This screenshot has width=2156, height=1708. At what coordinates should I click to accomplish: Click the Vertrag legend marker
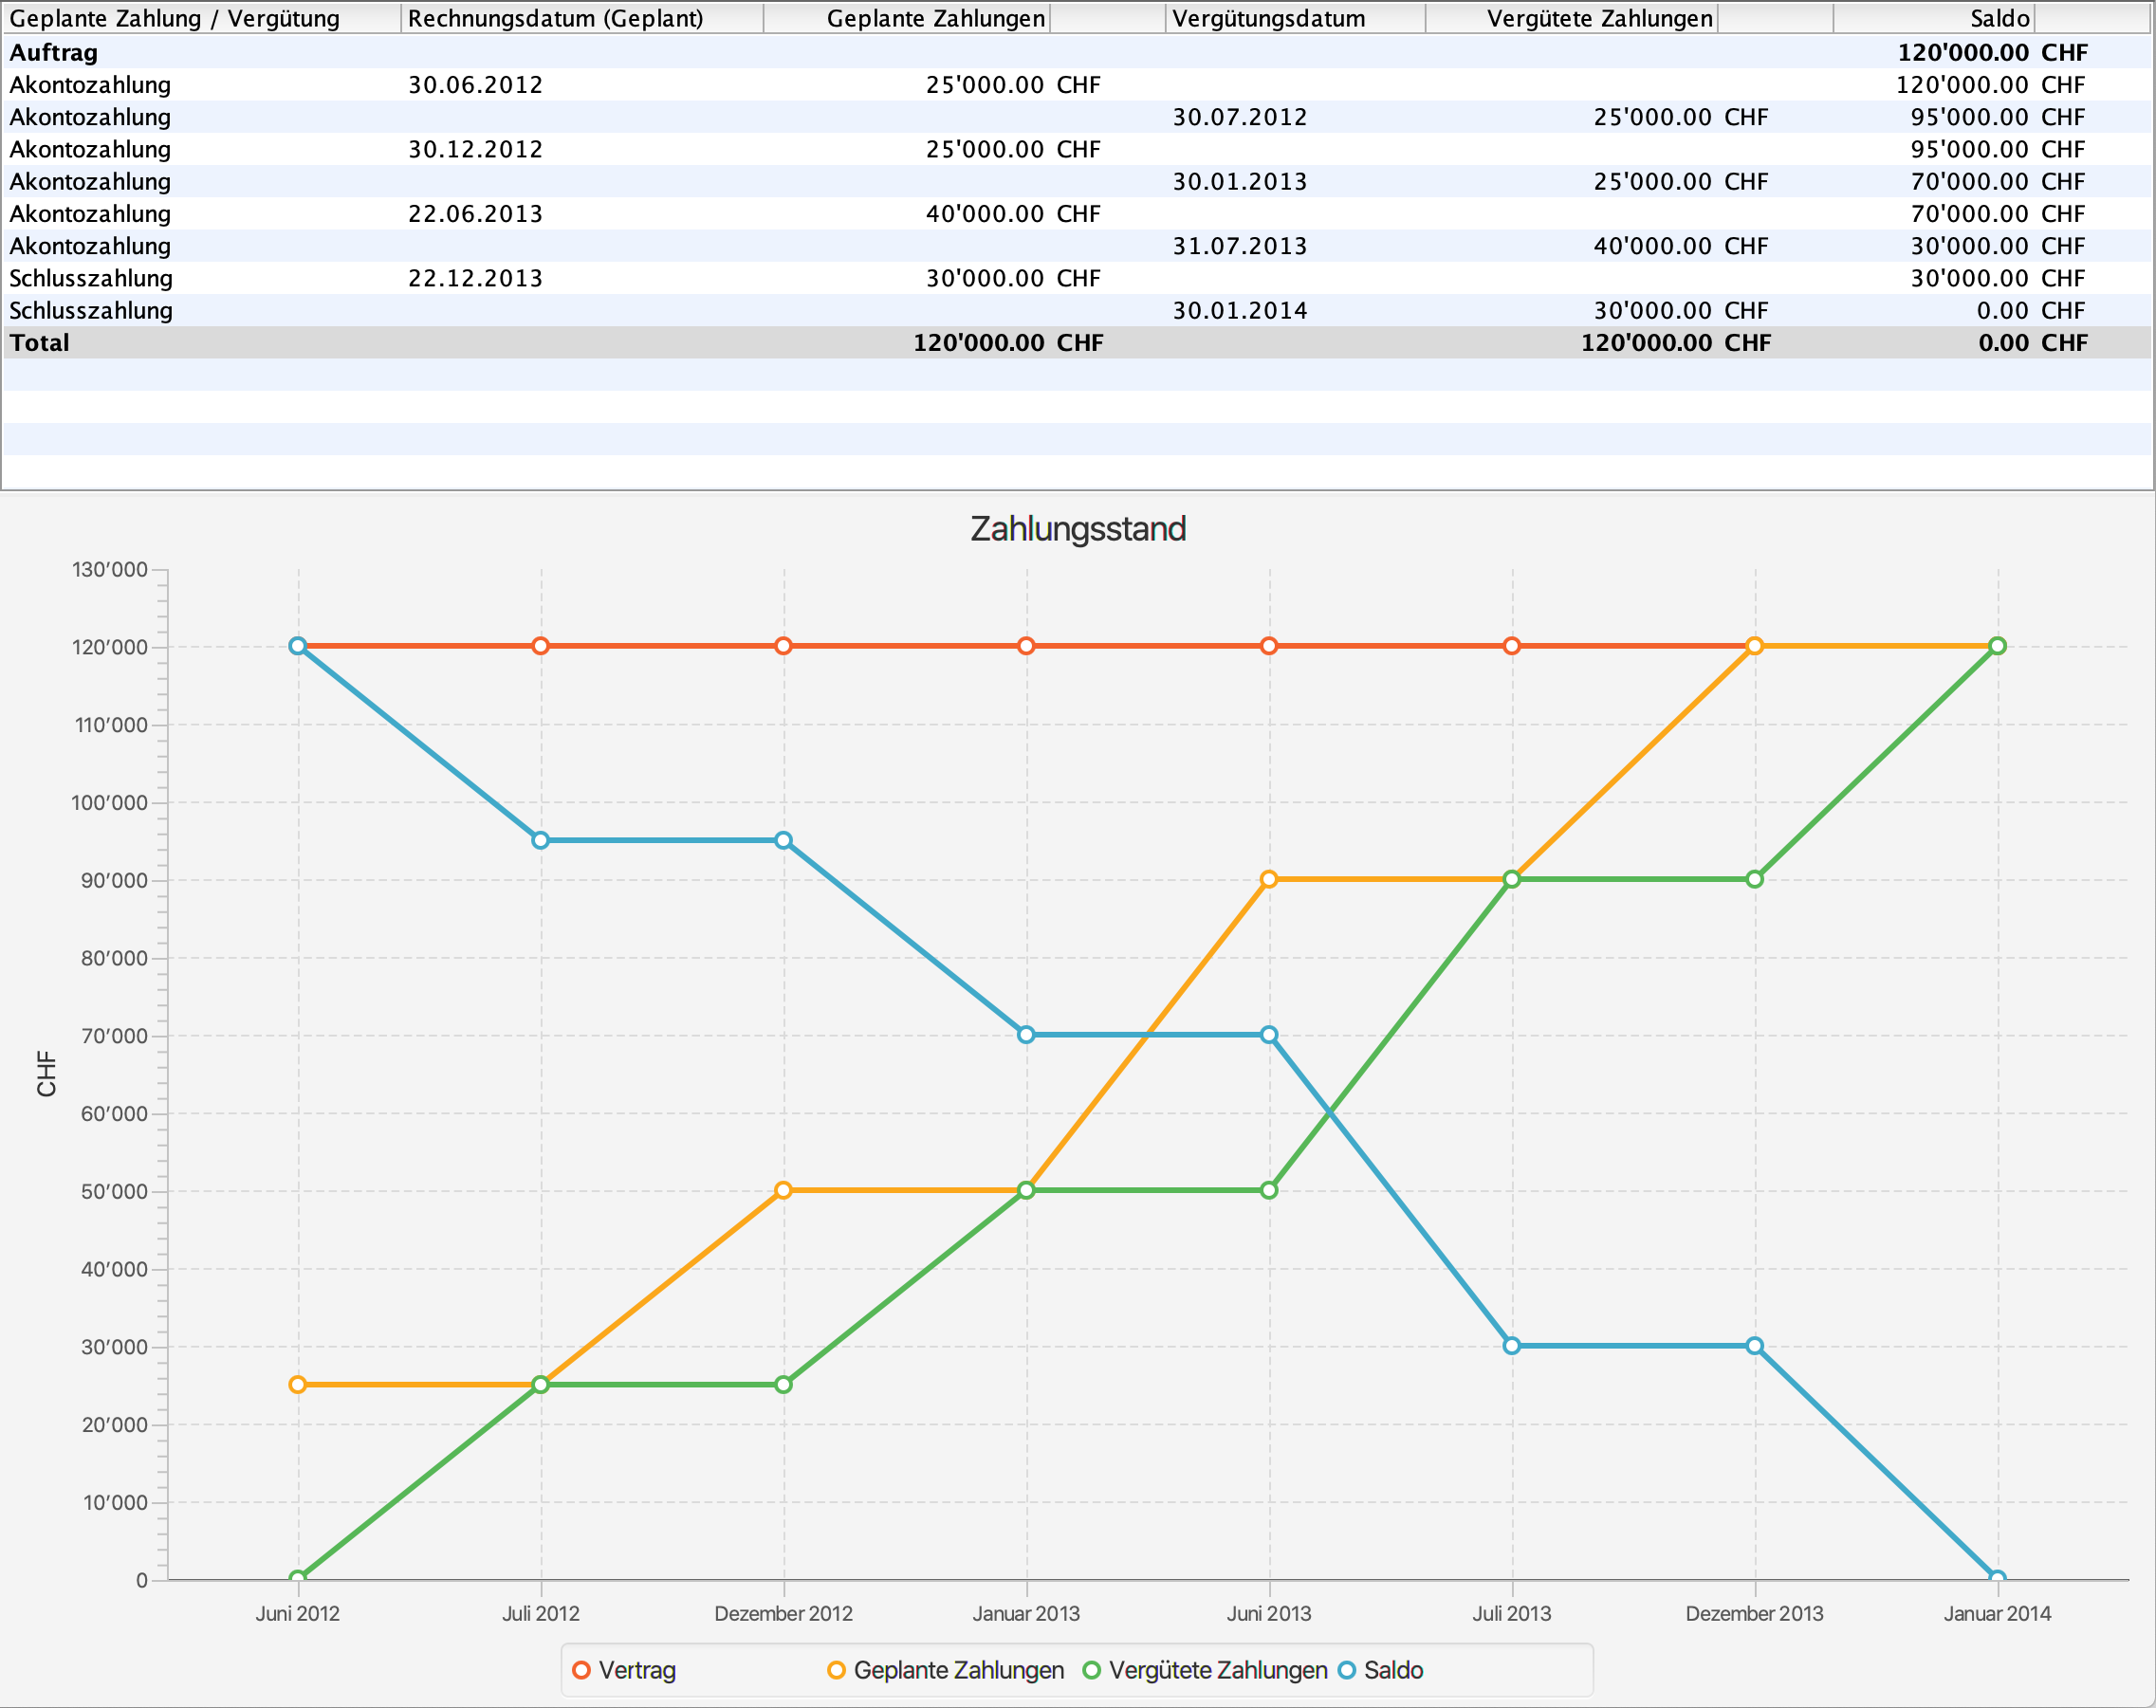pyautogui.click(x=581, y=1670)
